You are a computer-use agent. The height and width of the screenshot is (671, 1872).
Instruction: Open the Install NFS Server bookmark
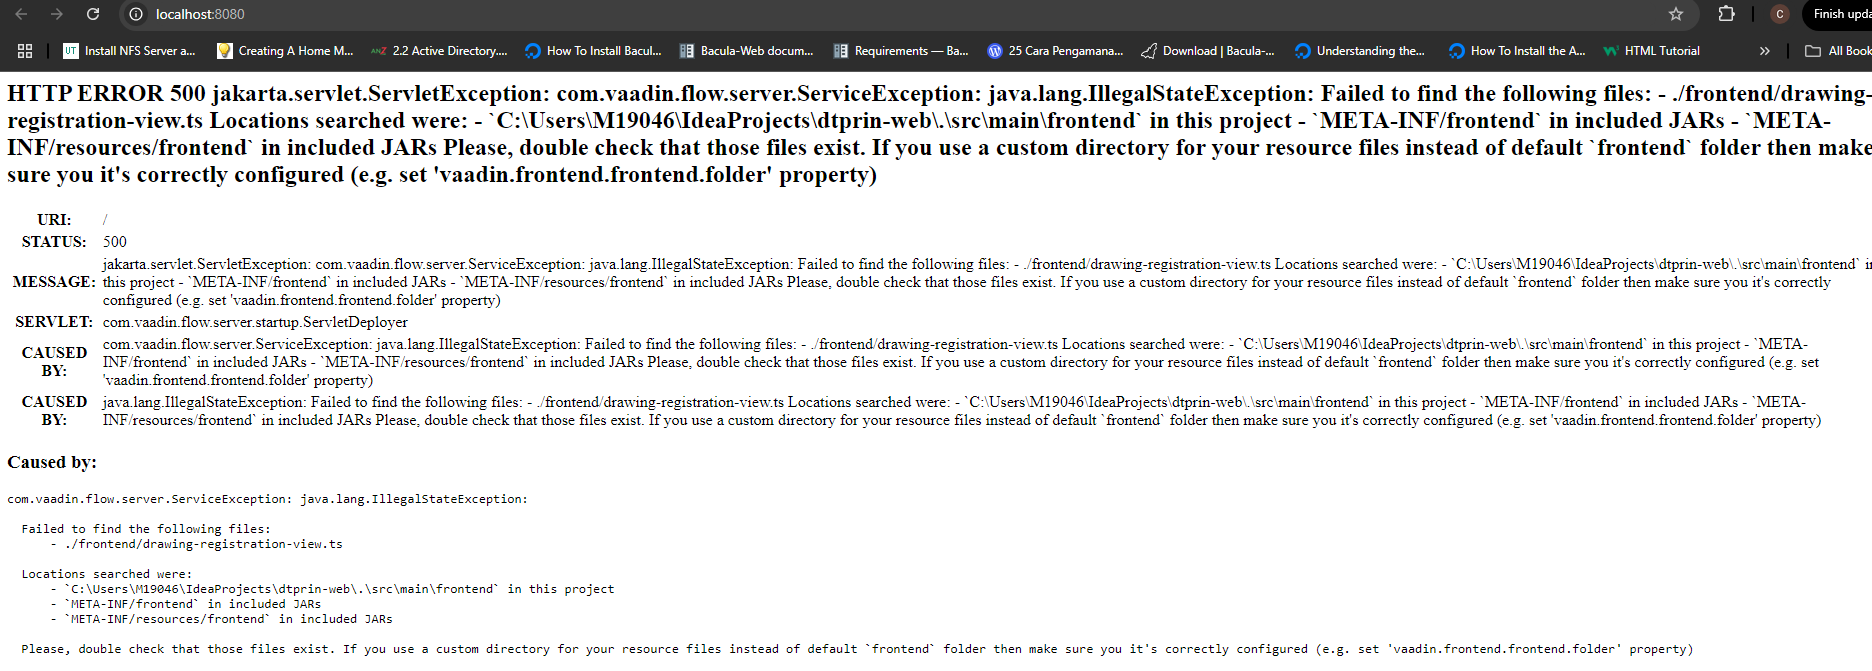(x=129, y=51)
